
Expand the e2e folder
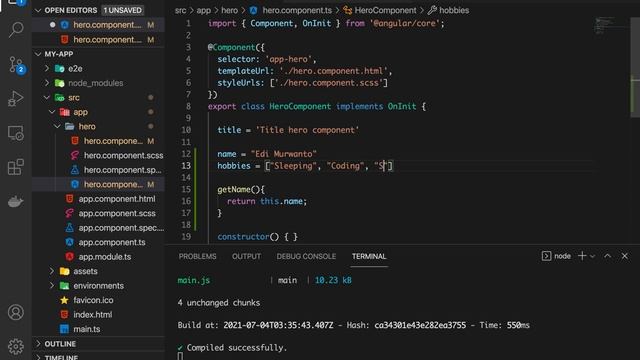47,69
